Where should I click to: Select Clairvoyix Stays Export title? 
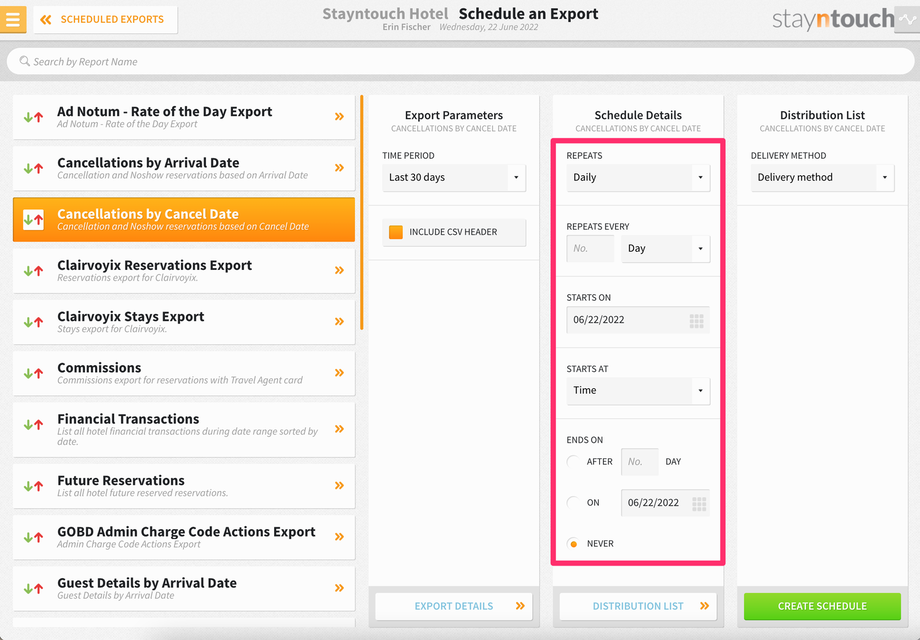[131, 317]
